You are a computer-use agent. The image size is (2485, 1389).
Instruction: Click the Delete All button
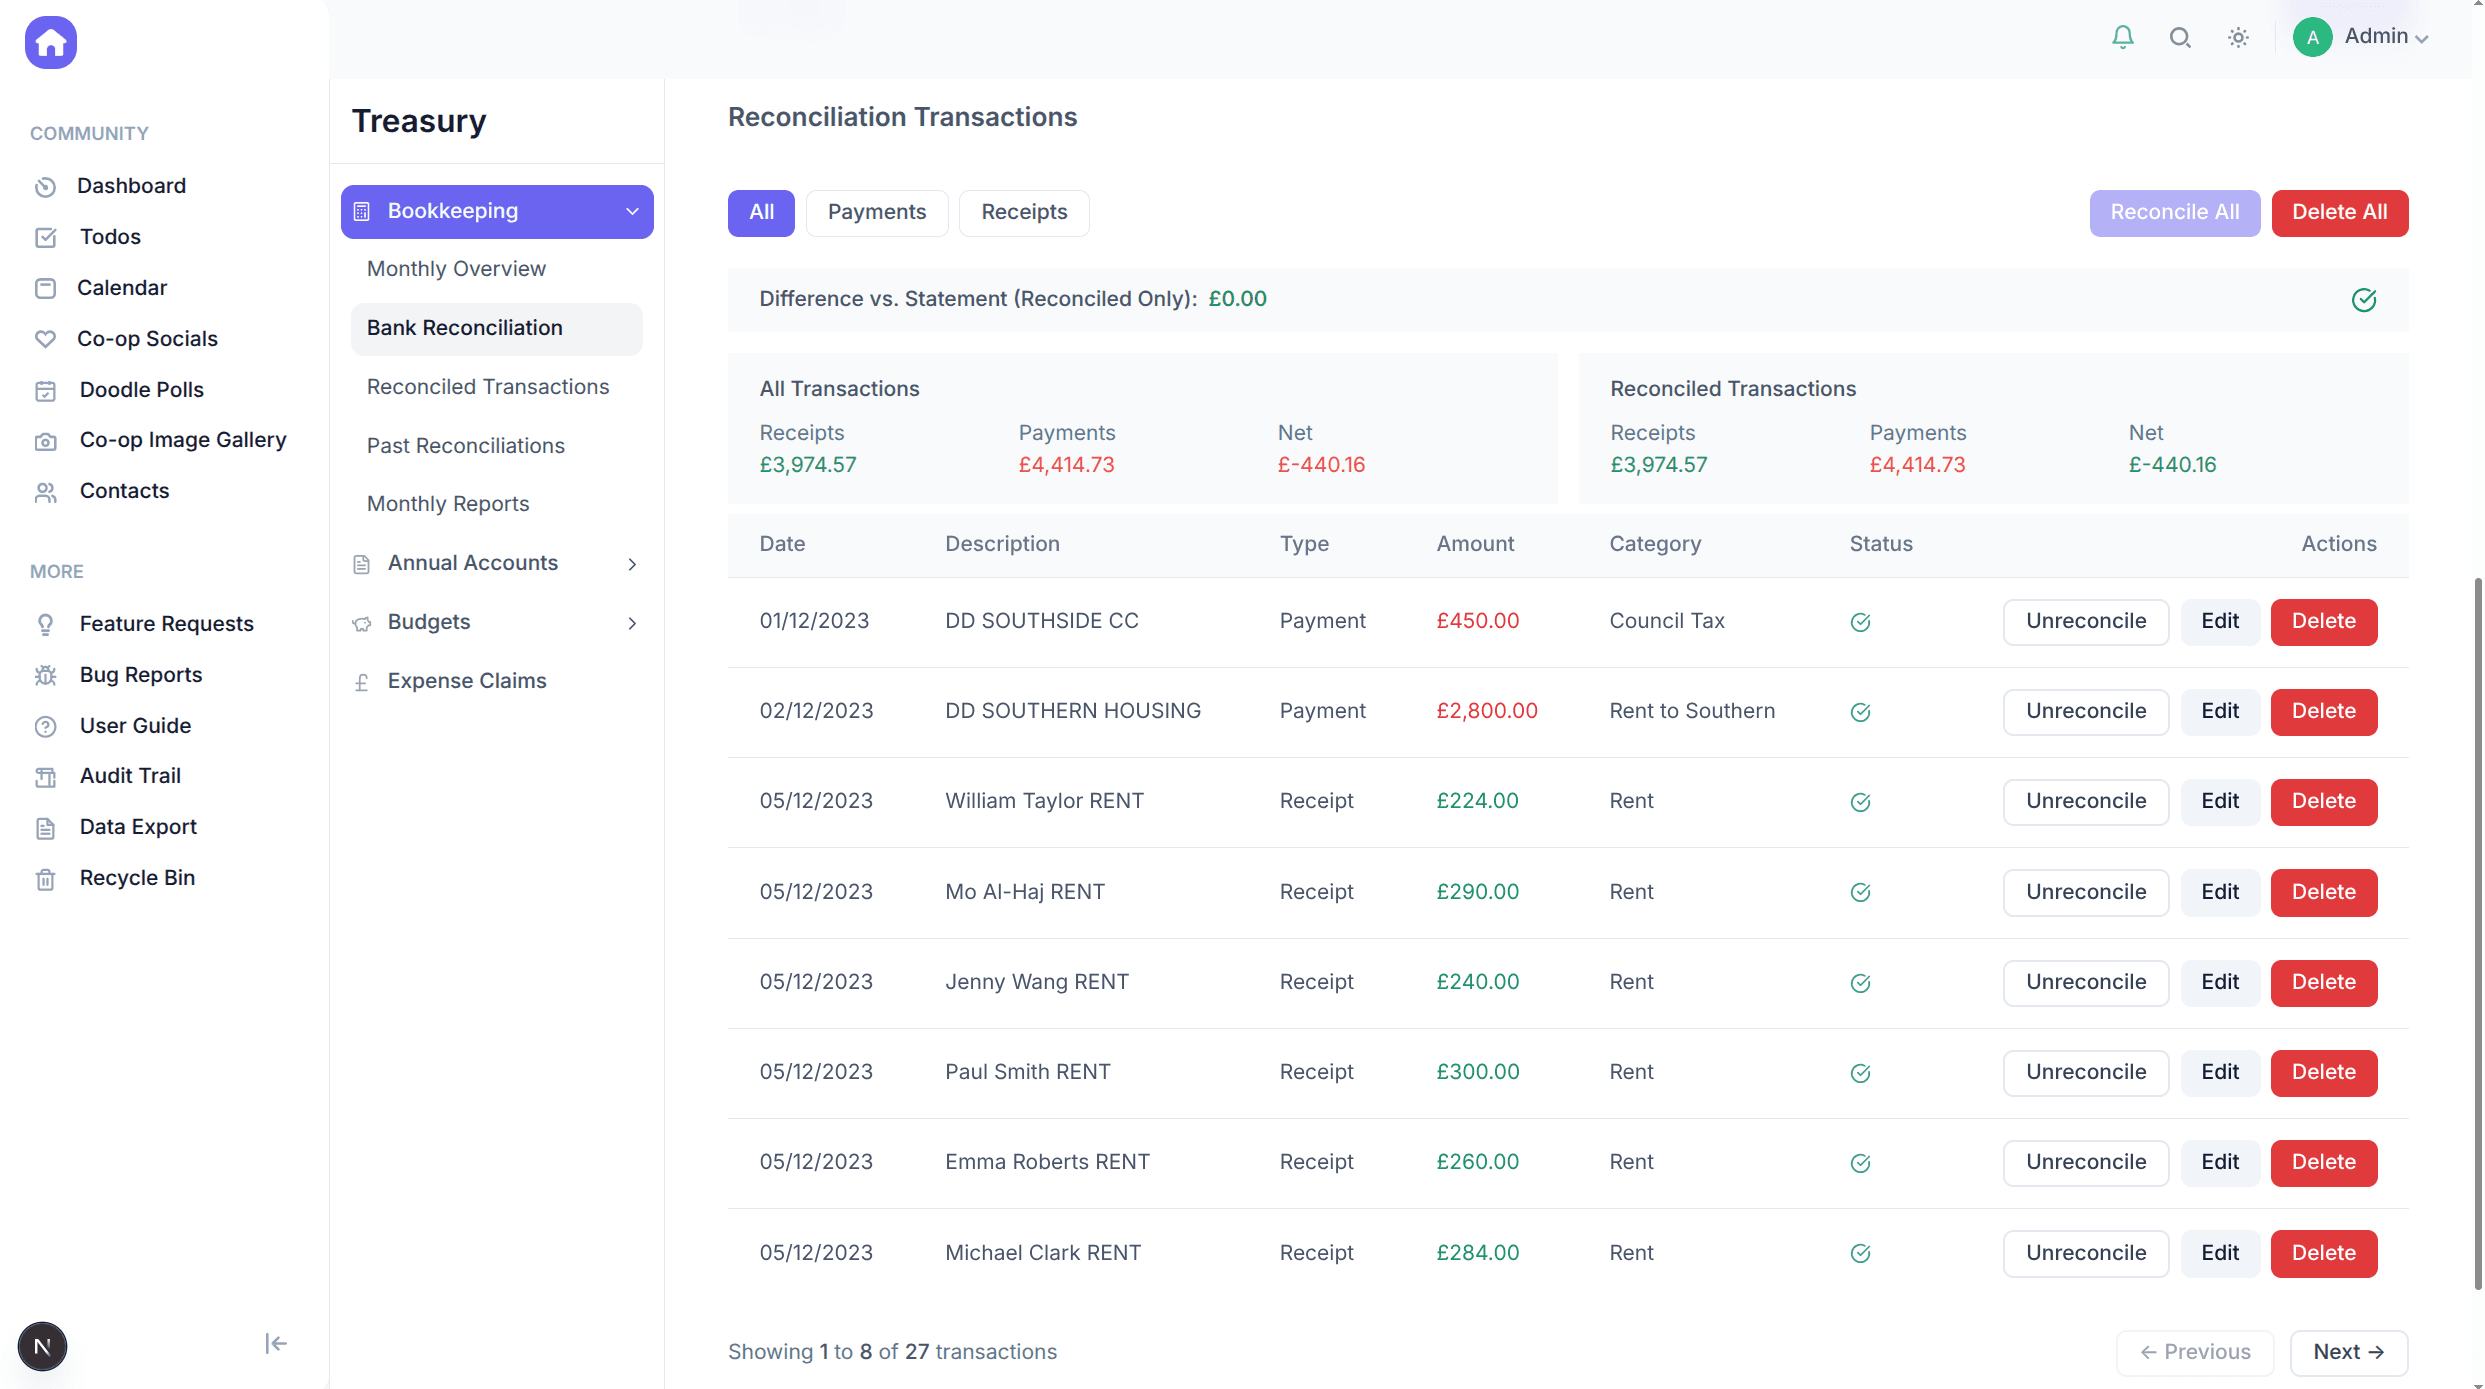click(2340, 212)
